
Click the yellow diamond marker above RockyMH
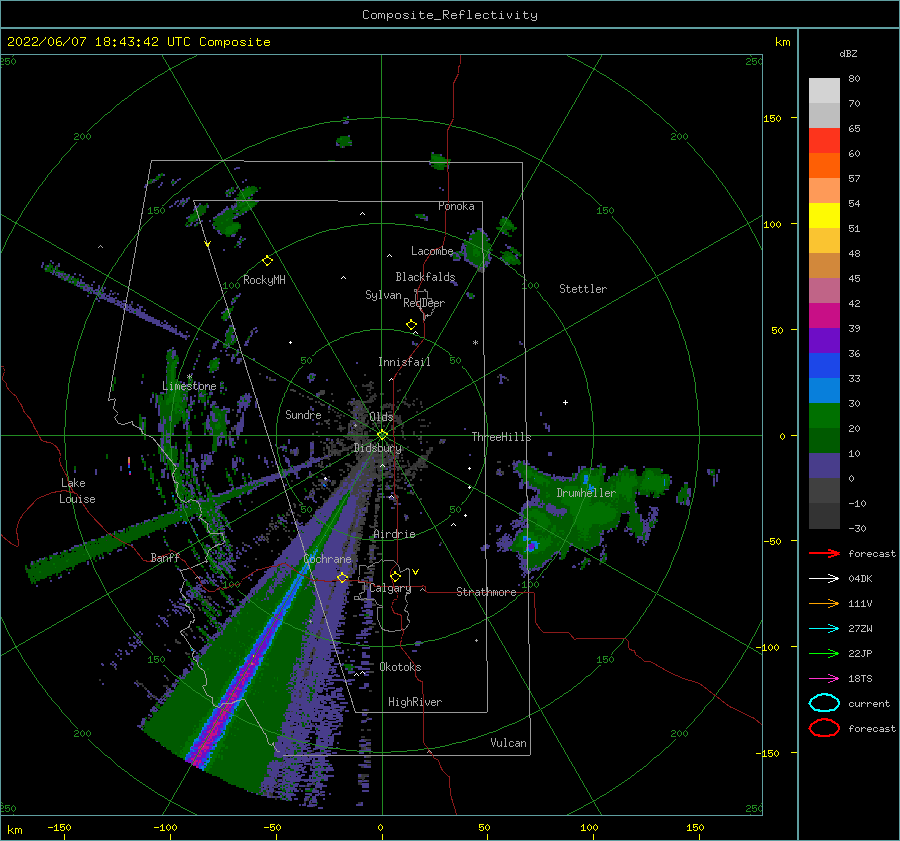[267, 261]
